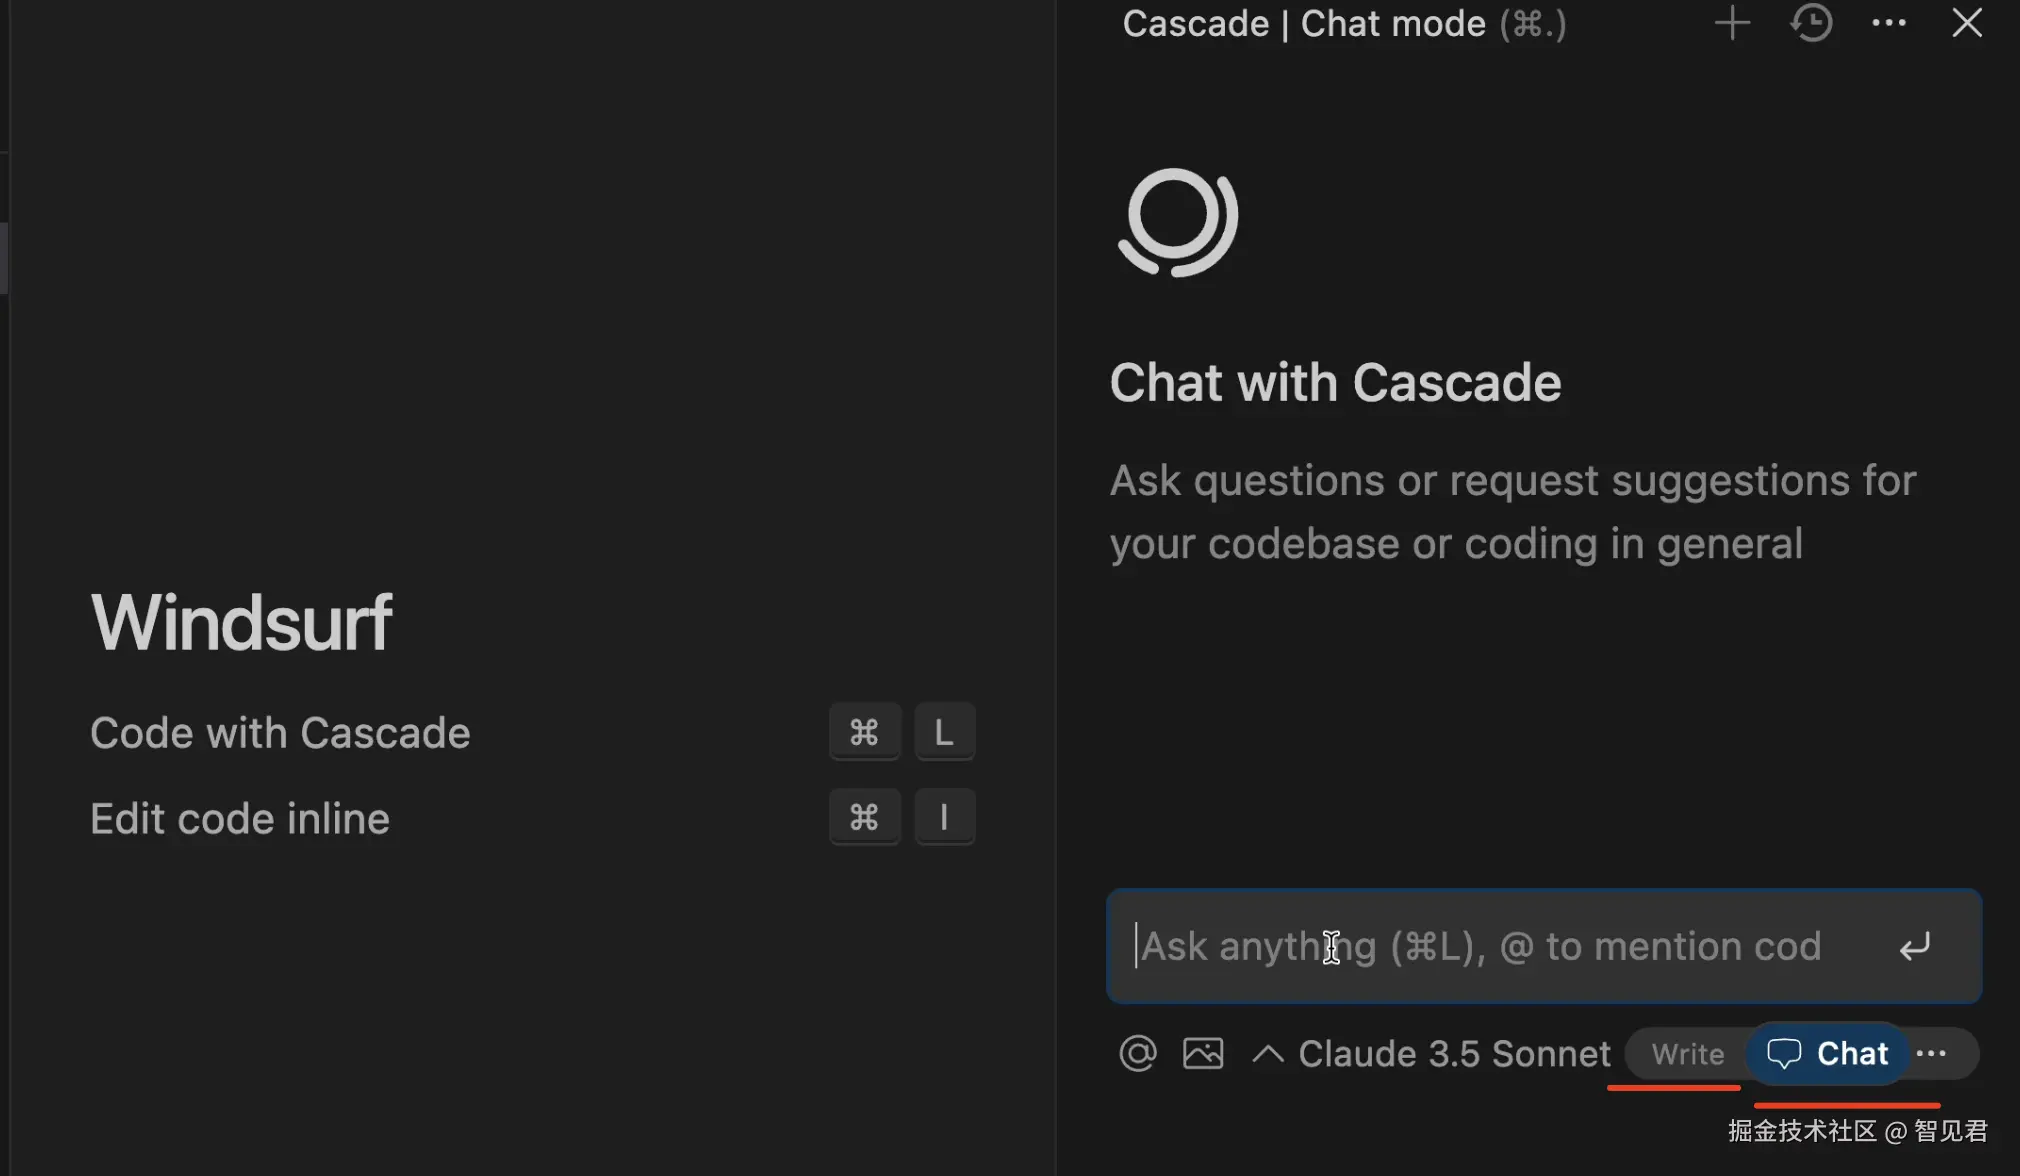Select the Chat mode toggle
The image size is (2020, 1176).
pos(1828,1054)
